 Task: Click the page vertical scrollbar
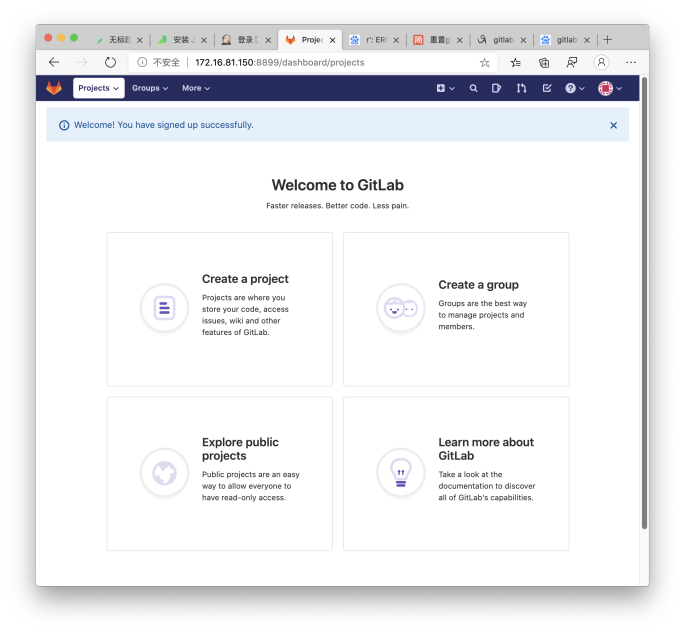coord(644,302)
